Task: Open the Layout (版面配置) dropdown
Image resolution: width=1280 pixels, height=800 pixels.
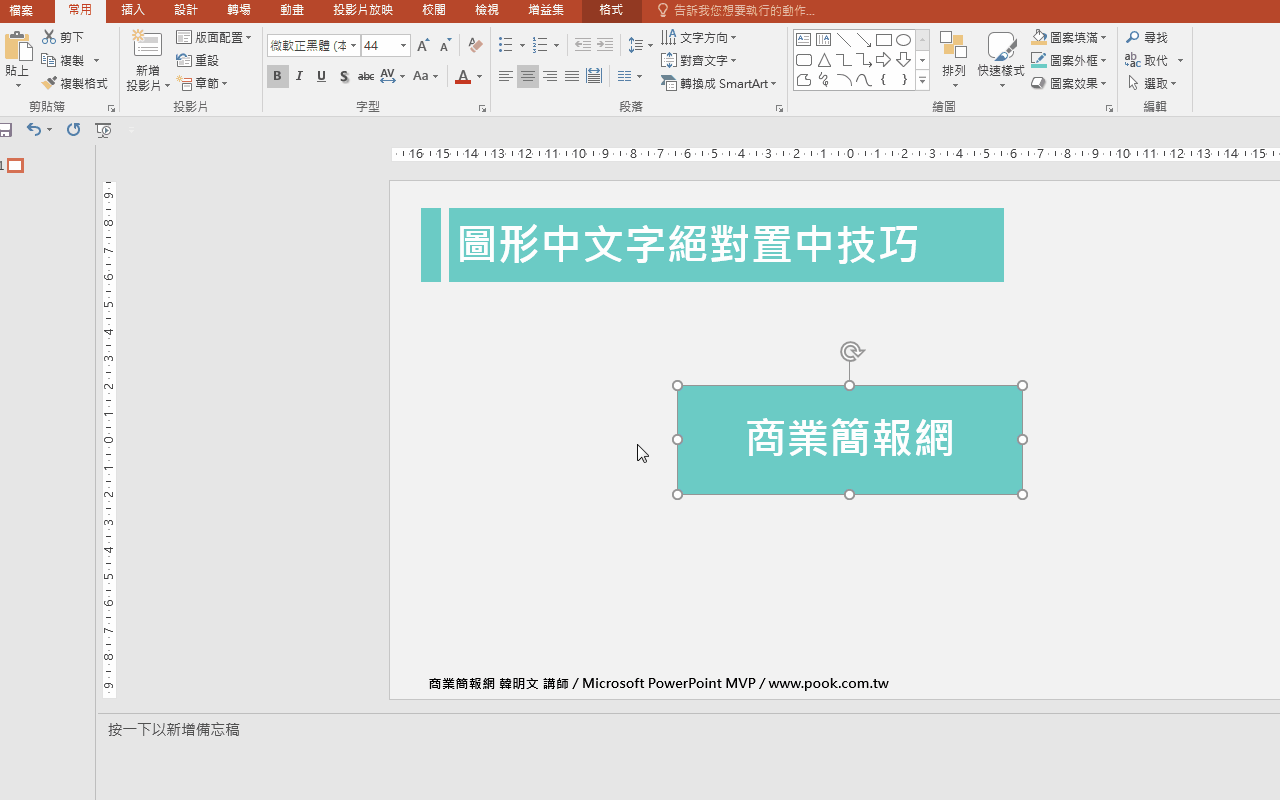Action: click(215, 37)
